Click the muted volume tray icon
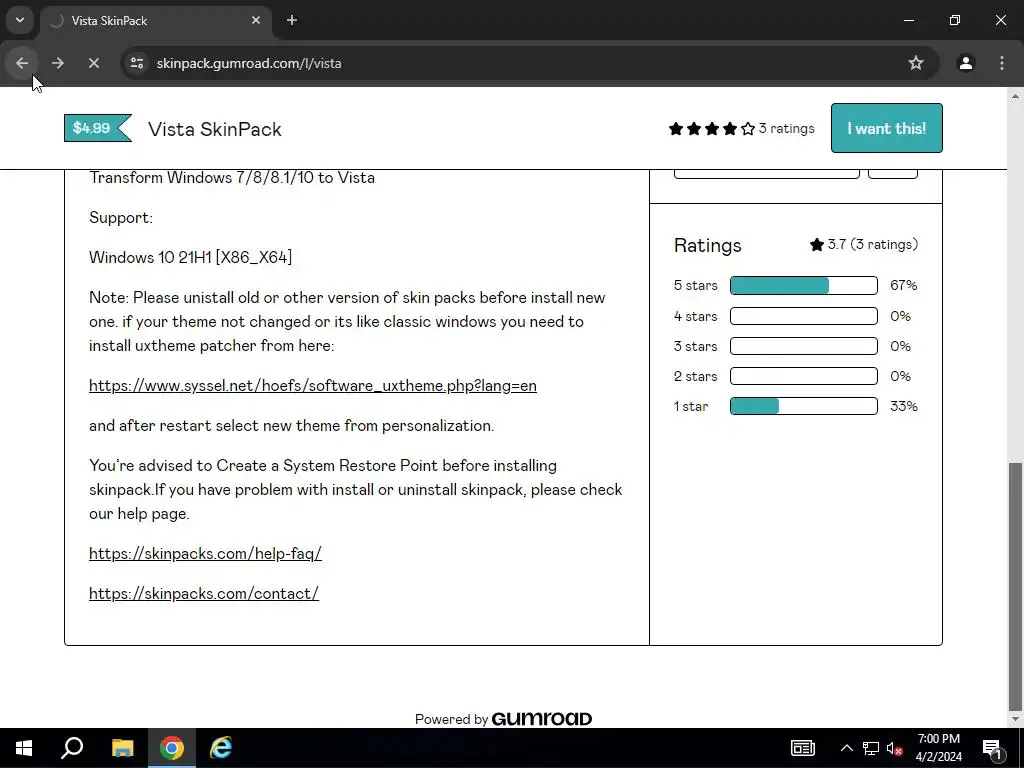1024x768 pixels. (894, 748)
